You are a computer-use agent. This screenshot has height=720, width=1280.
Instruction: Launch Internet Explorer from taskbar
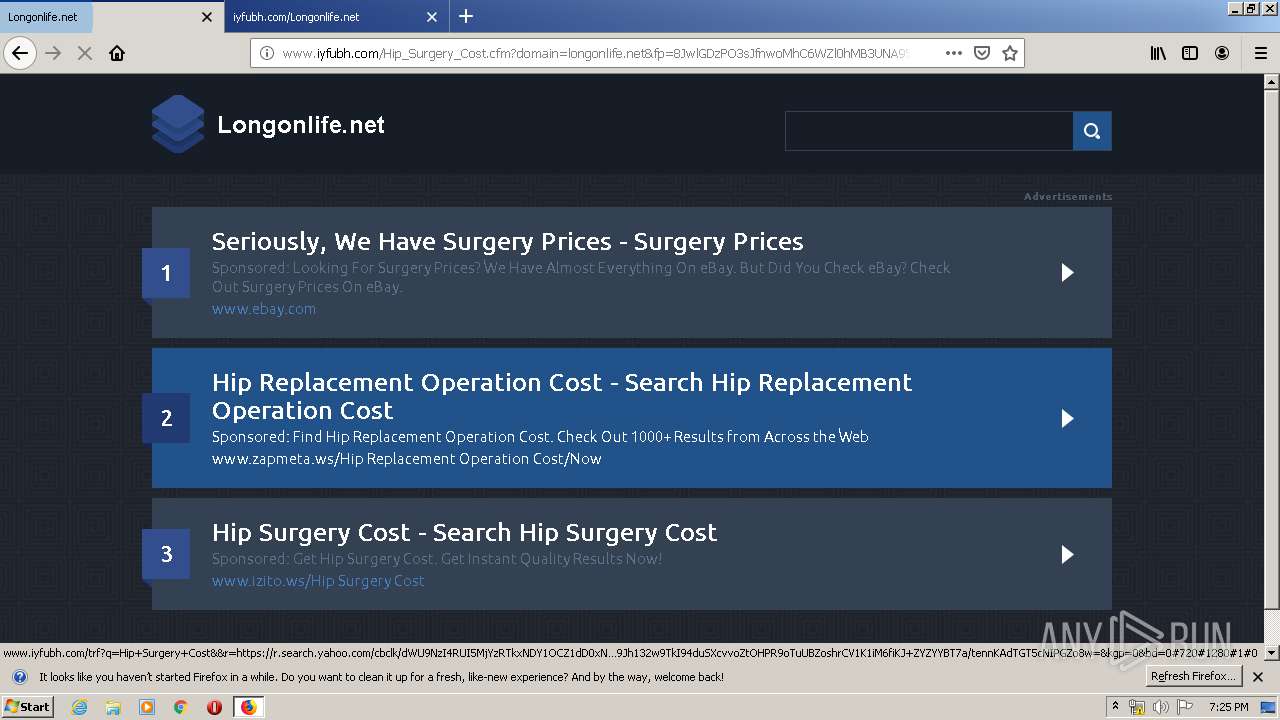(79, 707)
